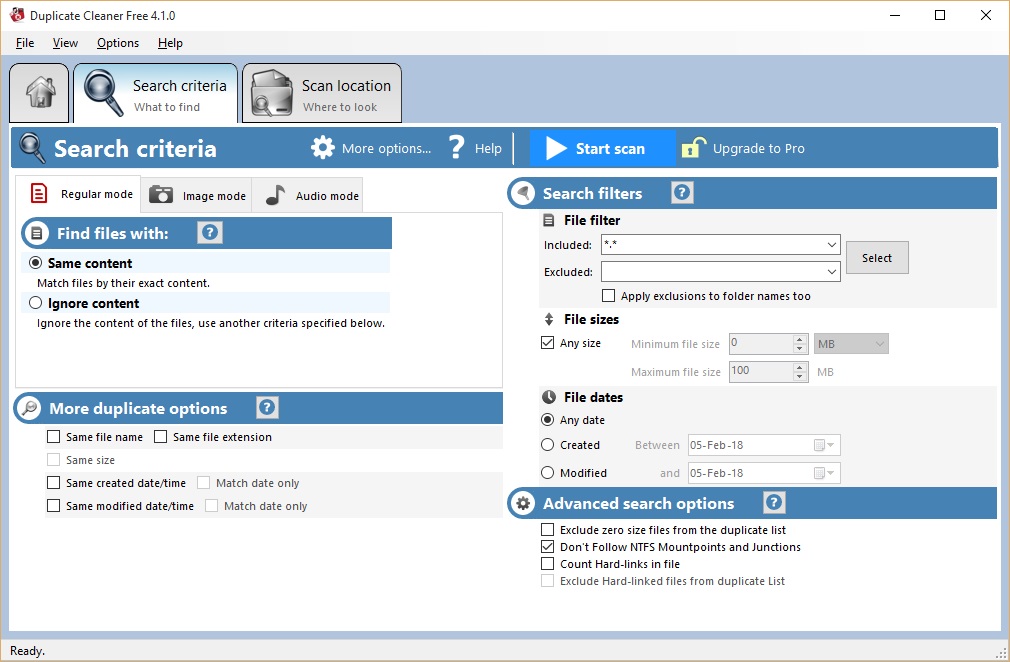This screenshot has width=1010, height=662.
Task: Click the Select button for file filter
Action: tap(877, 258)
